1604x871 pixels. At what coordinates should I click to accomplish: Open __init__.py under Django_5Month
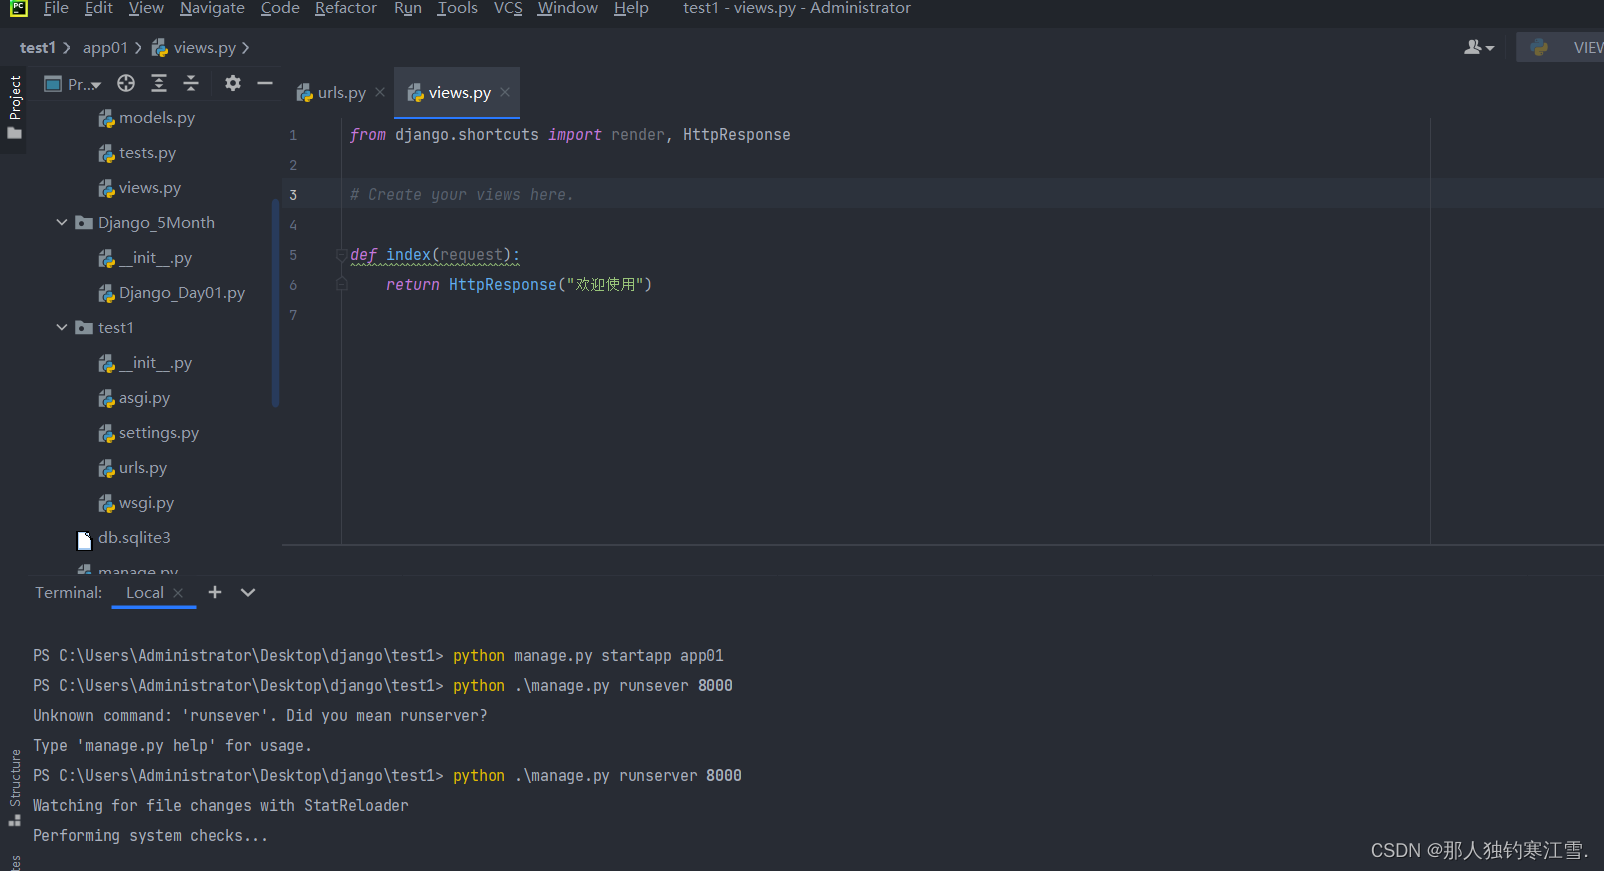click(x=145, y=258)
